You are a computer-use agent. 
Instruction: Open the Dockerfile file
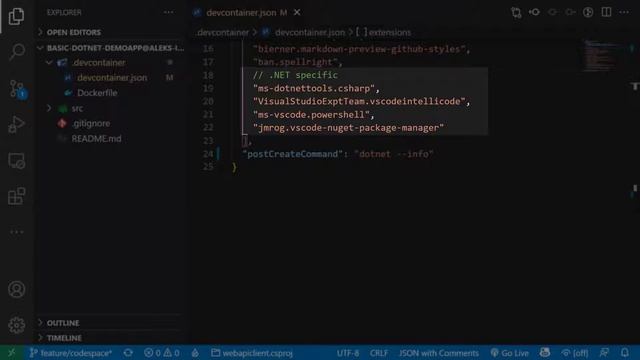pyautogui.click(x=97, y=93)
